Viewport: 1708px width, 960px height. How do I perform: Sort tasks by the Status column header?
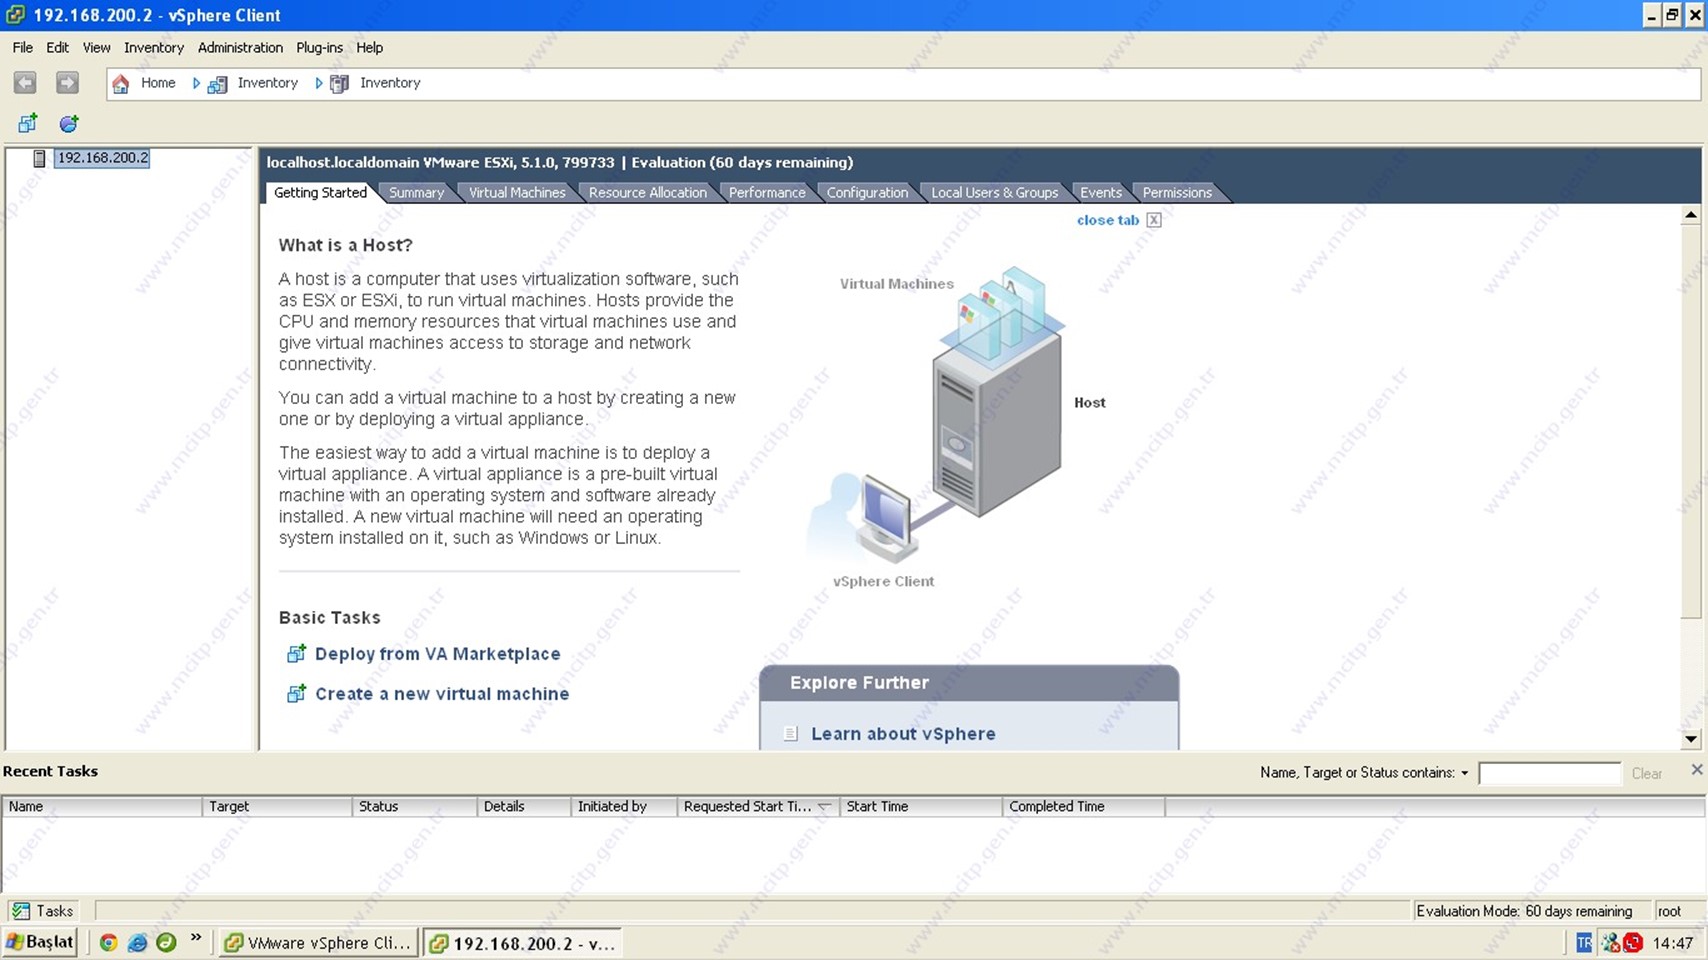(x=414, y=806)
